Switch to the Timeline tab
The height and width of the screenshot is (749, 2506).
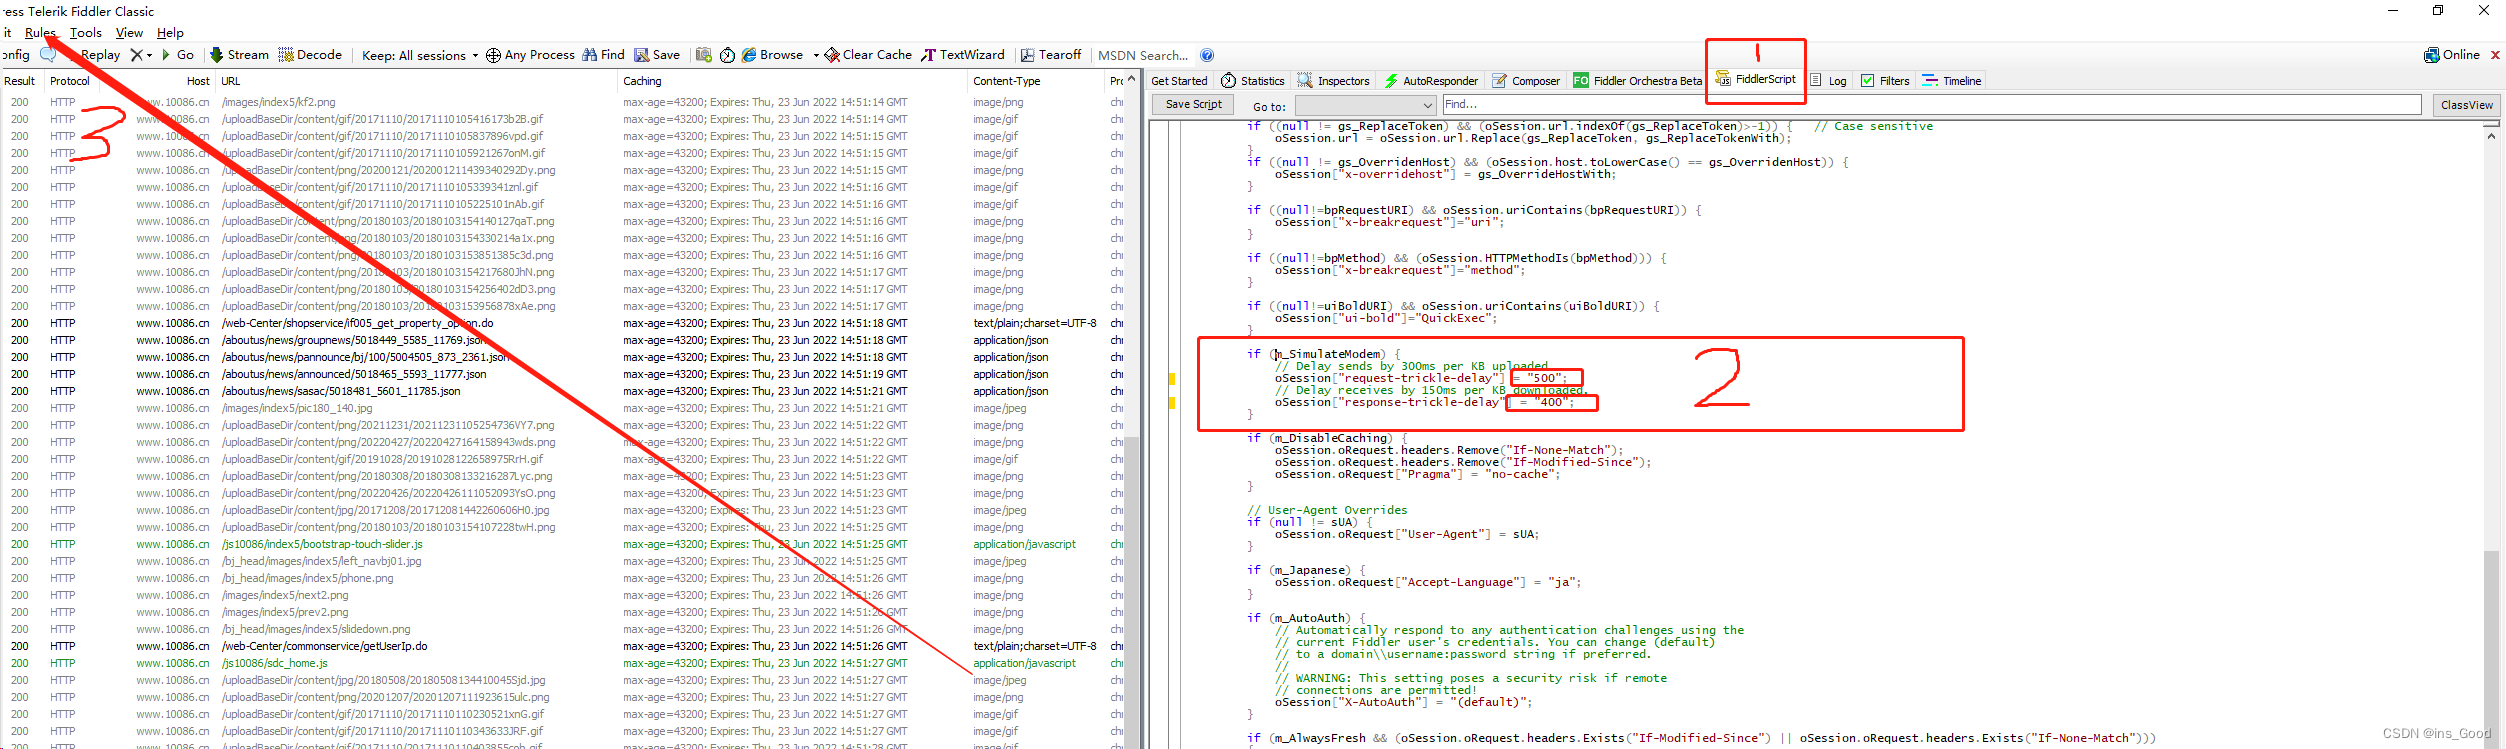tap(1951, 81)
